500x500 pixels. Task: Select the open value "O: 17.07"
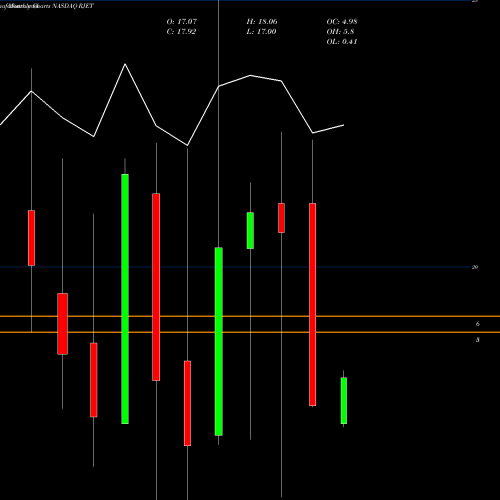(x=182, y=22)
